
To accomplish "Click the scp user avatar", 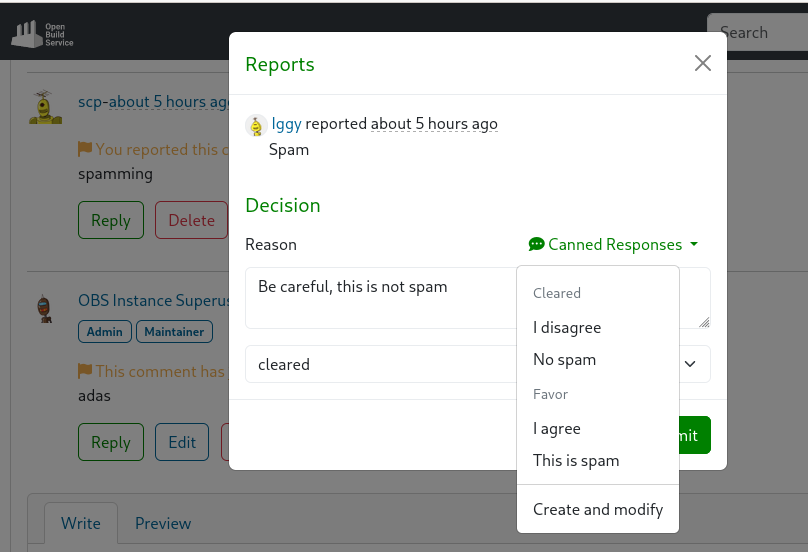I will pos(45,107).
